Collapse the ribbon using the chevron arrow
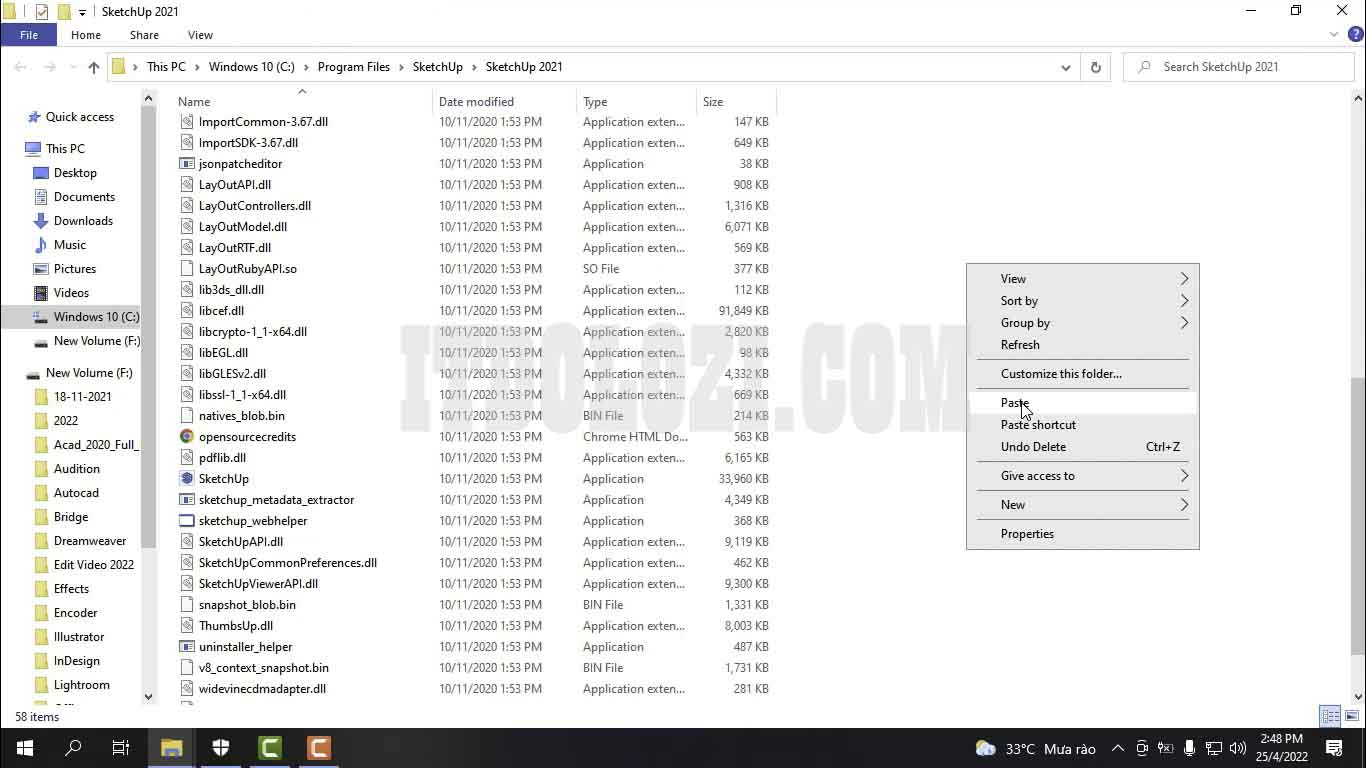This screenshot has width=1366, height=768. 1333,33
